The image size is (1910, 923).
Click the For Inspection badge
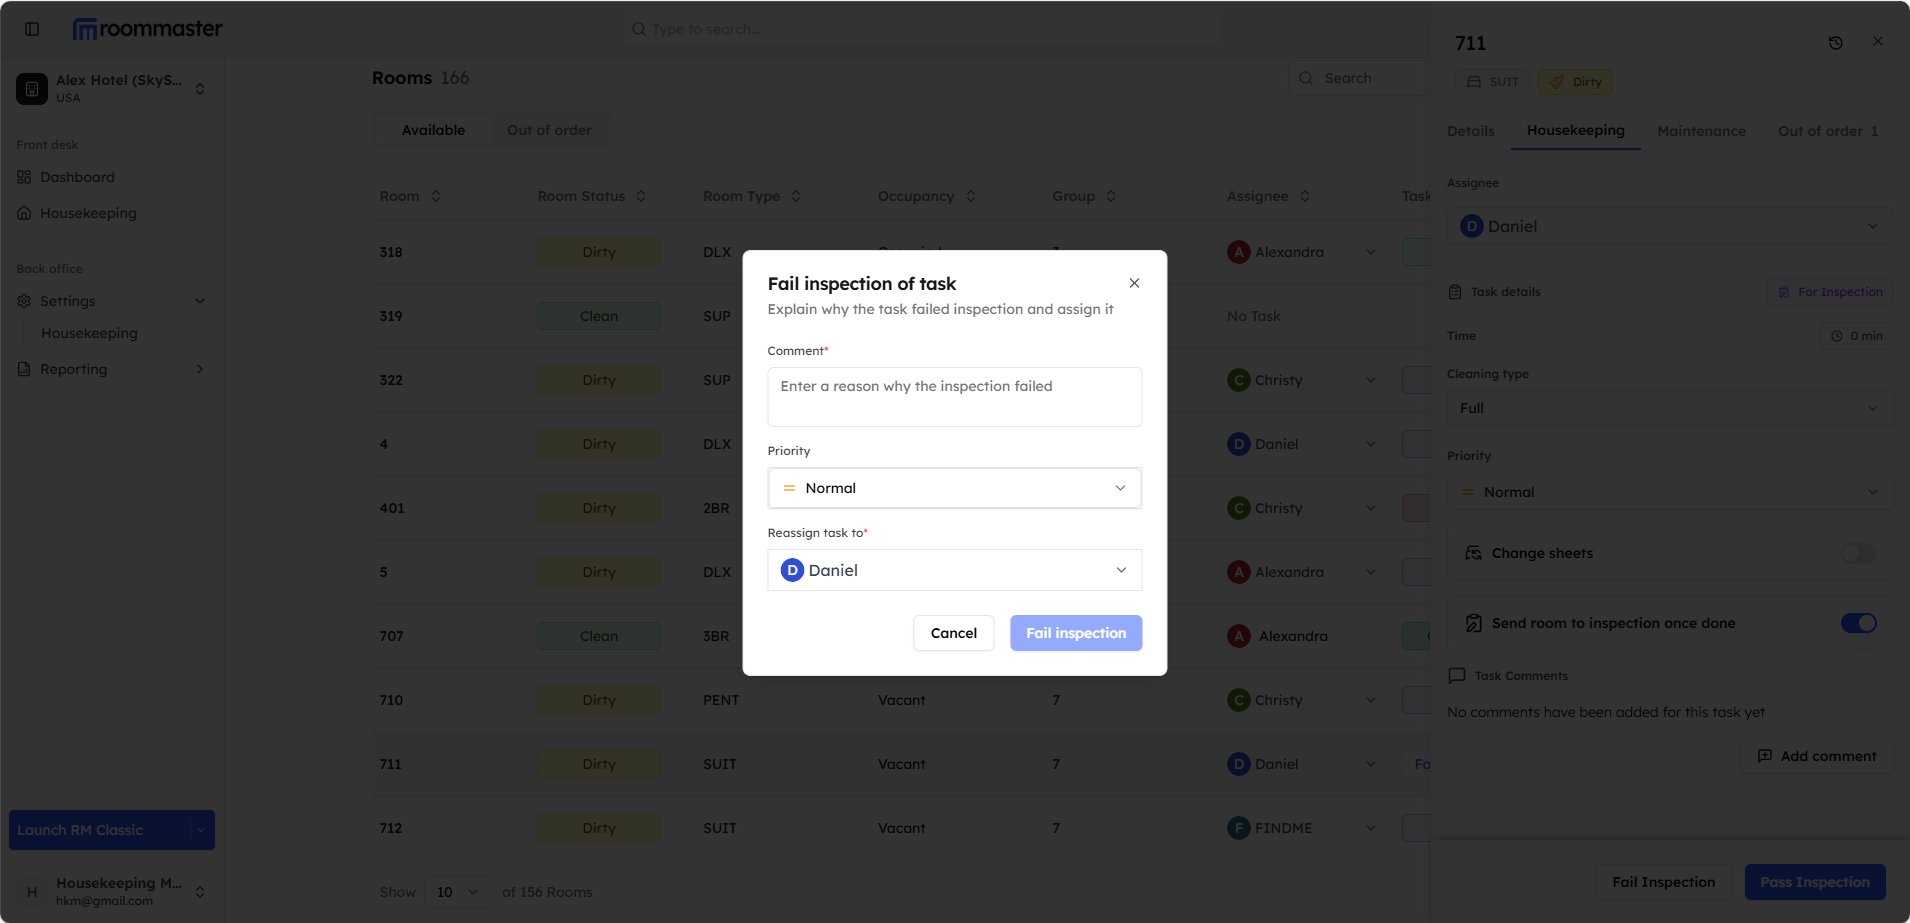(1830, 291)
